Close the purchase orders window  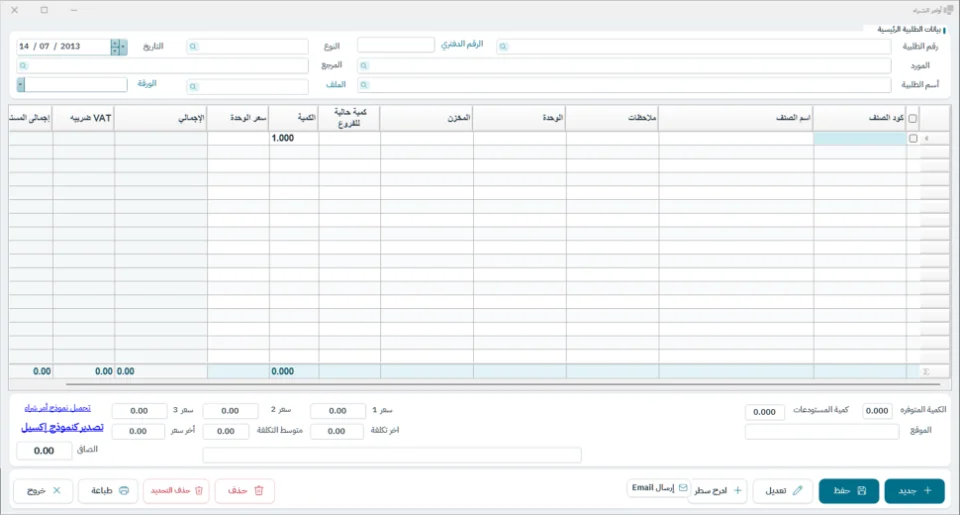click(x=15, y=10)
